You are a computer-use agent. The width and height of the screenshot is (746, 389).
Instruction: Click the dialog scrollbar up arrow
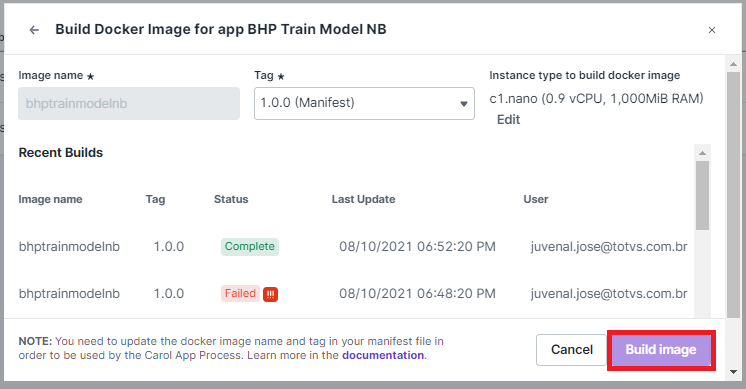pyautogui.click(x=733, y=64)
